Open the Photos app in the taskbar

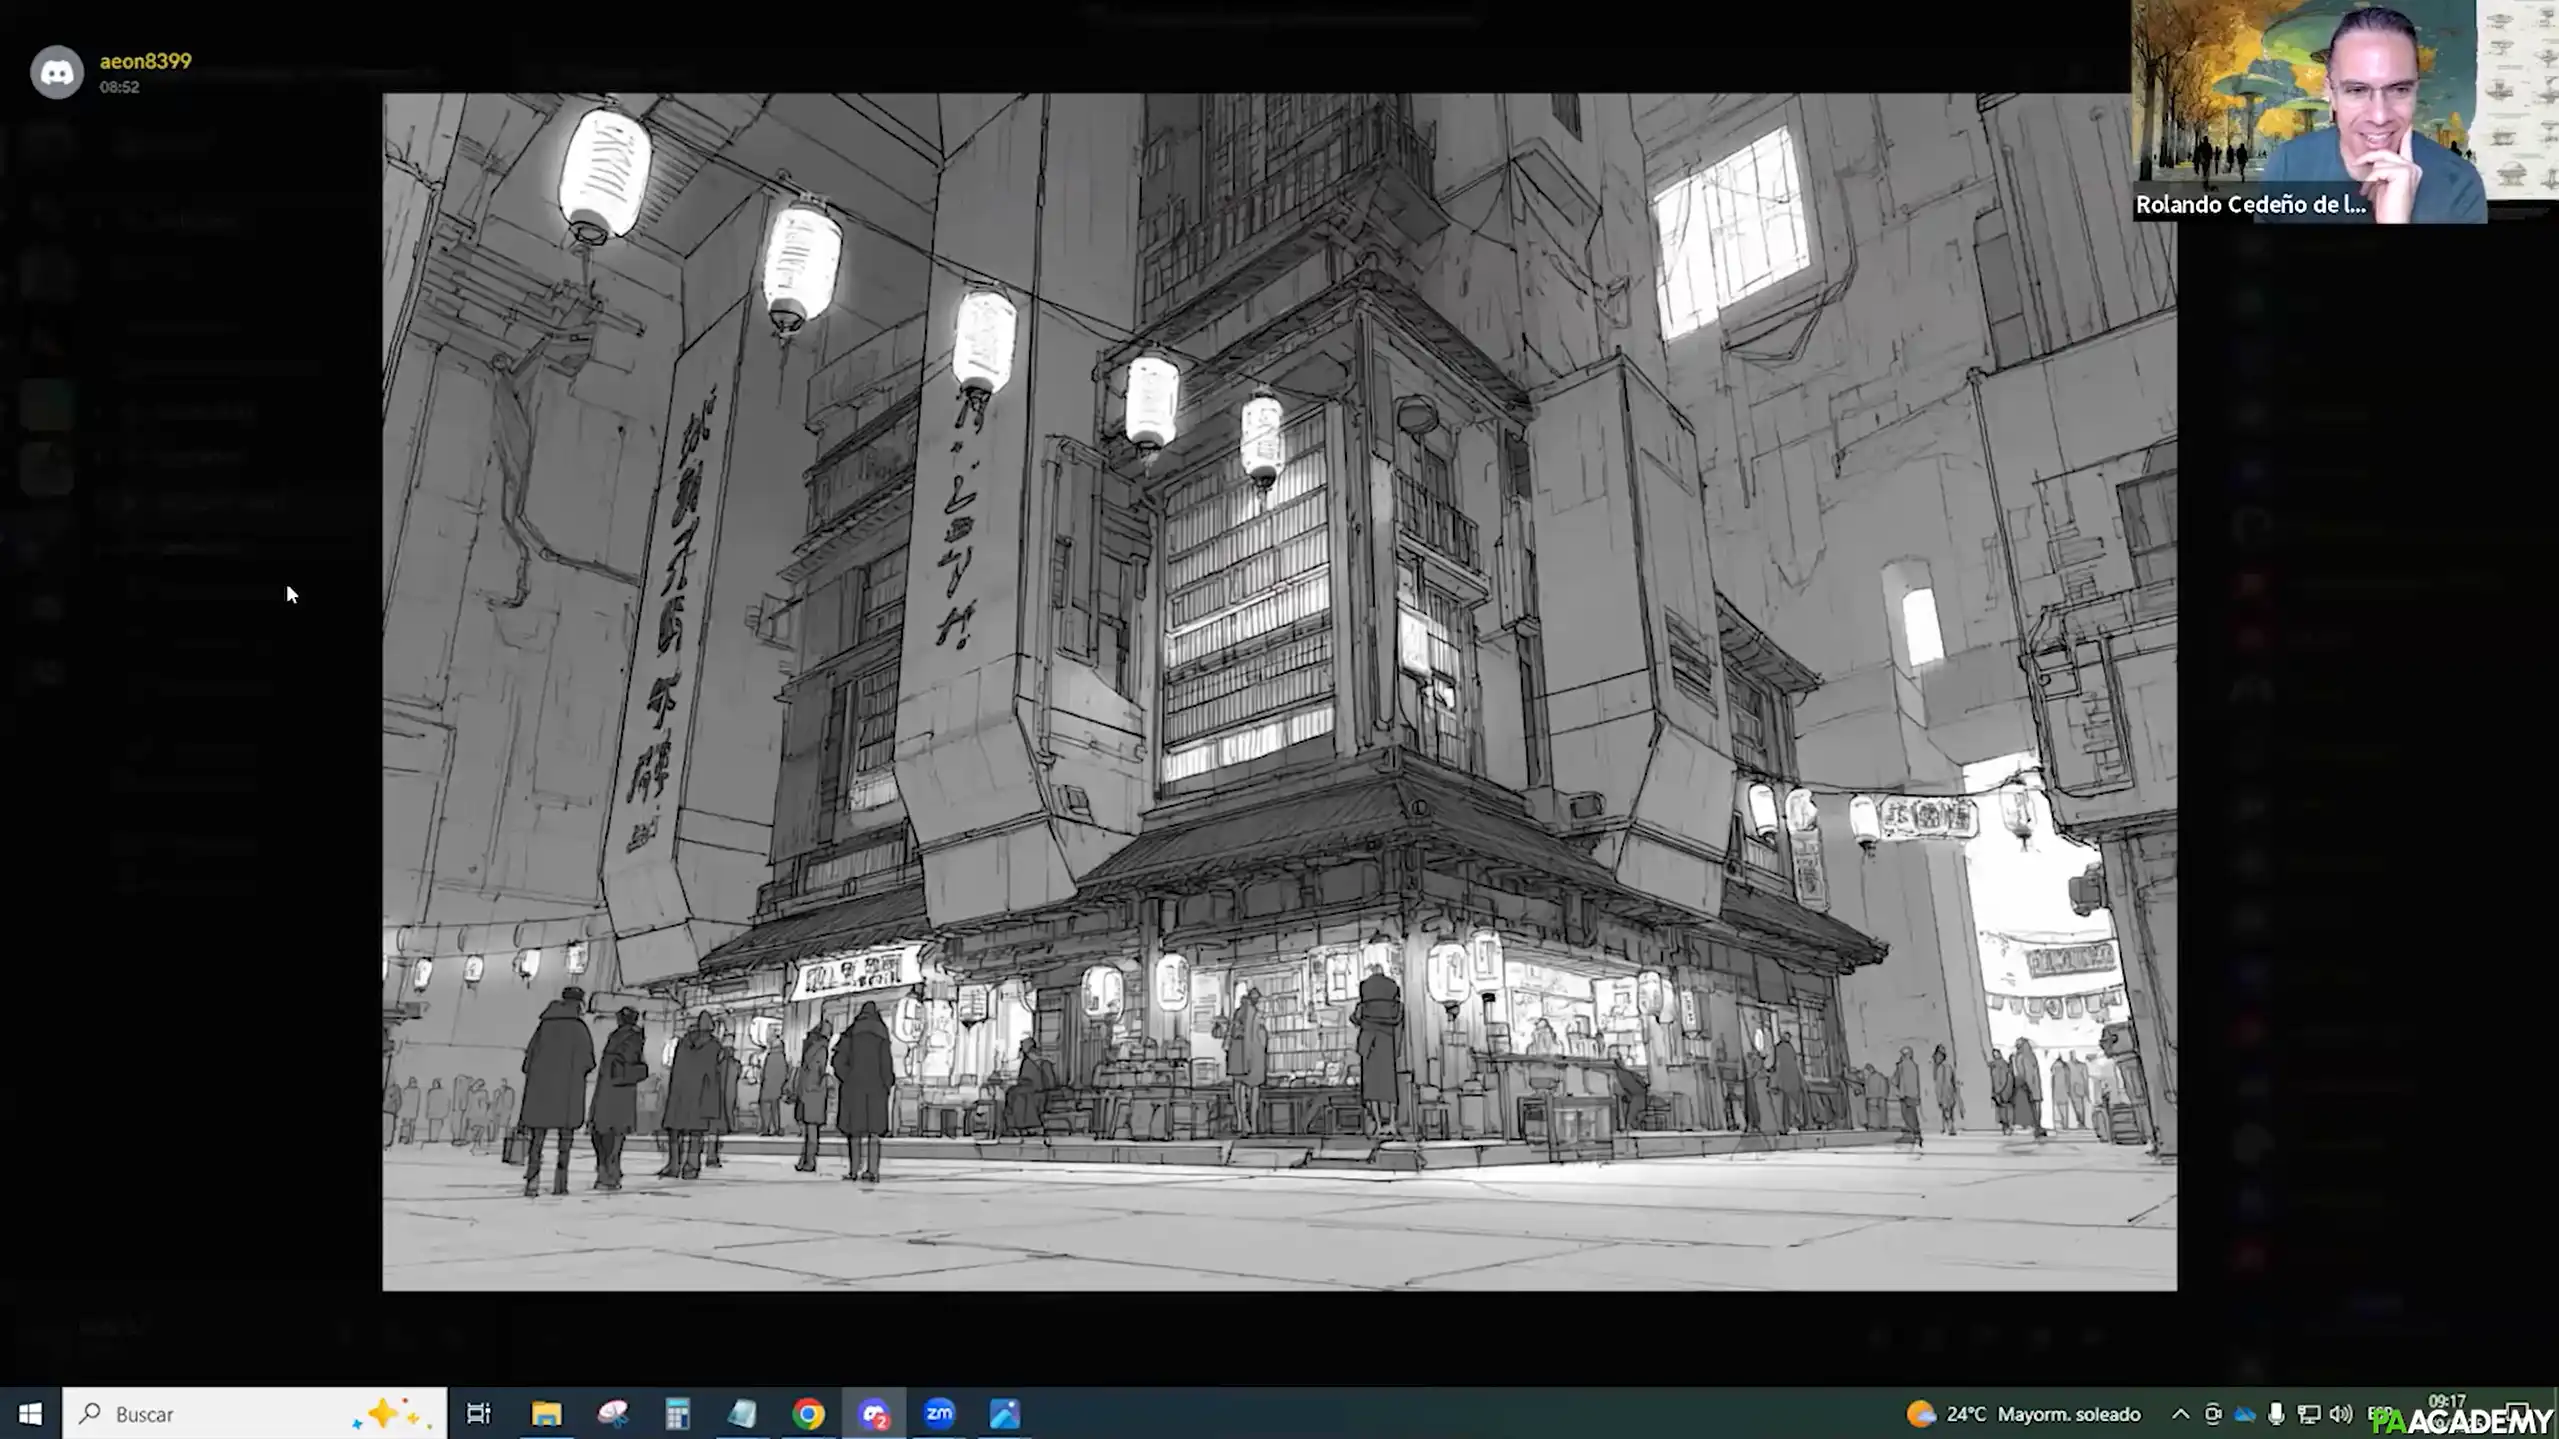pos(1004,1414)
